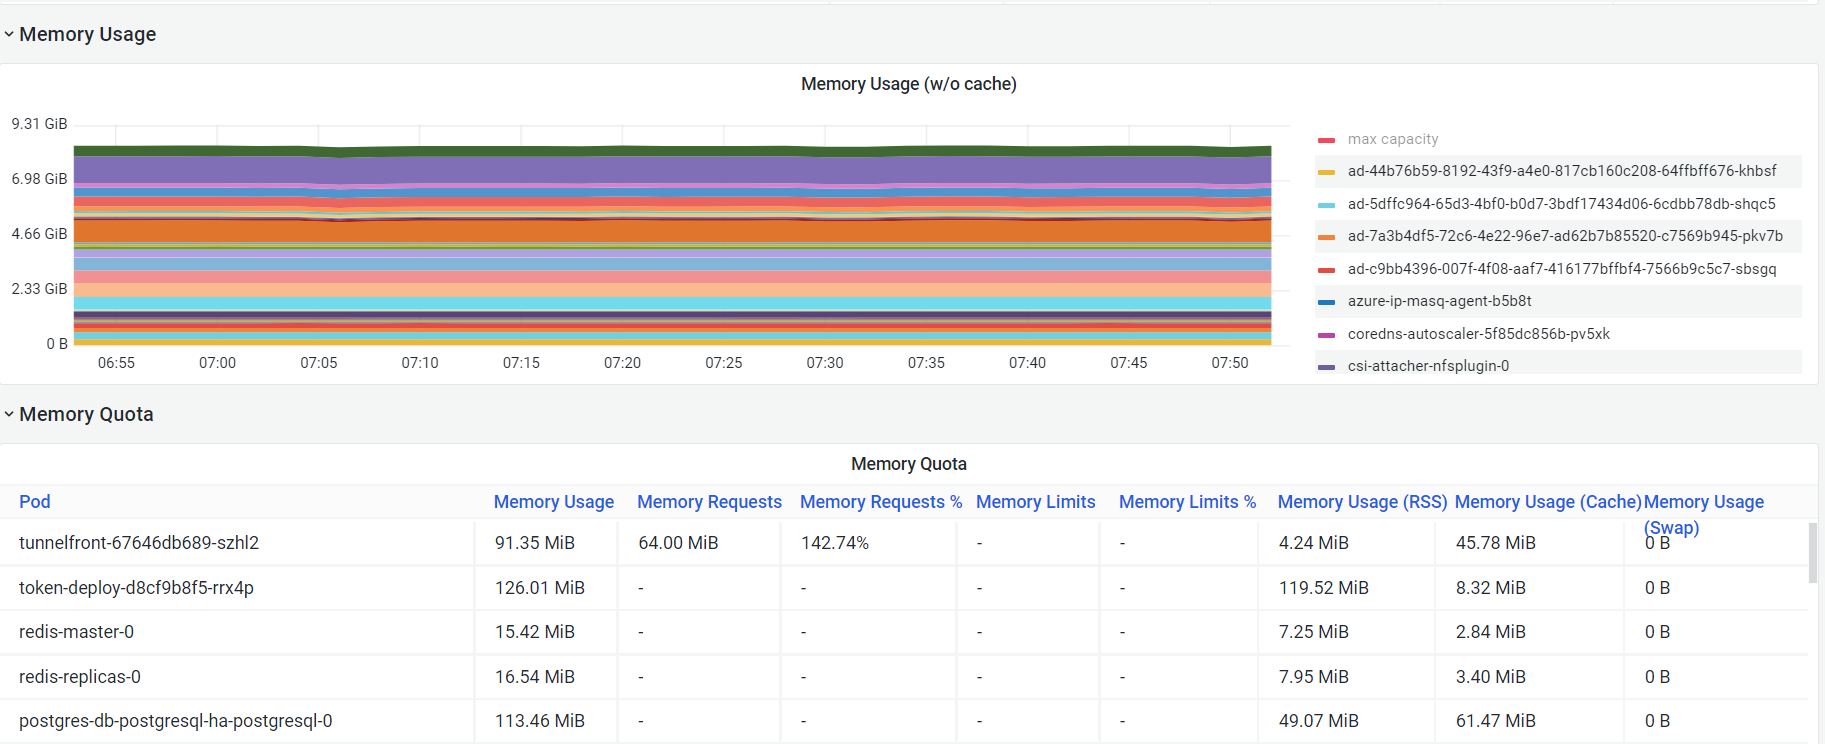Sort by Memory Requests % column
The image size is (1825, 744).
pyautogui.click(x=881, y=502)
